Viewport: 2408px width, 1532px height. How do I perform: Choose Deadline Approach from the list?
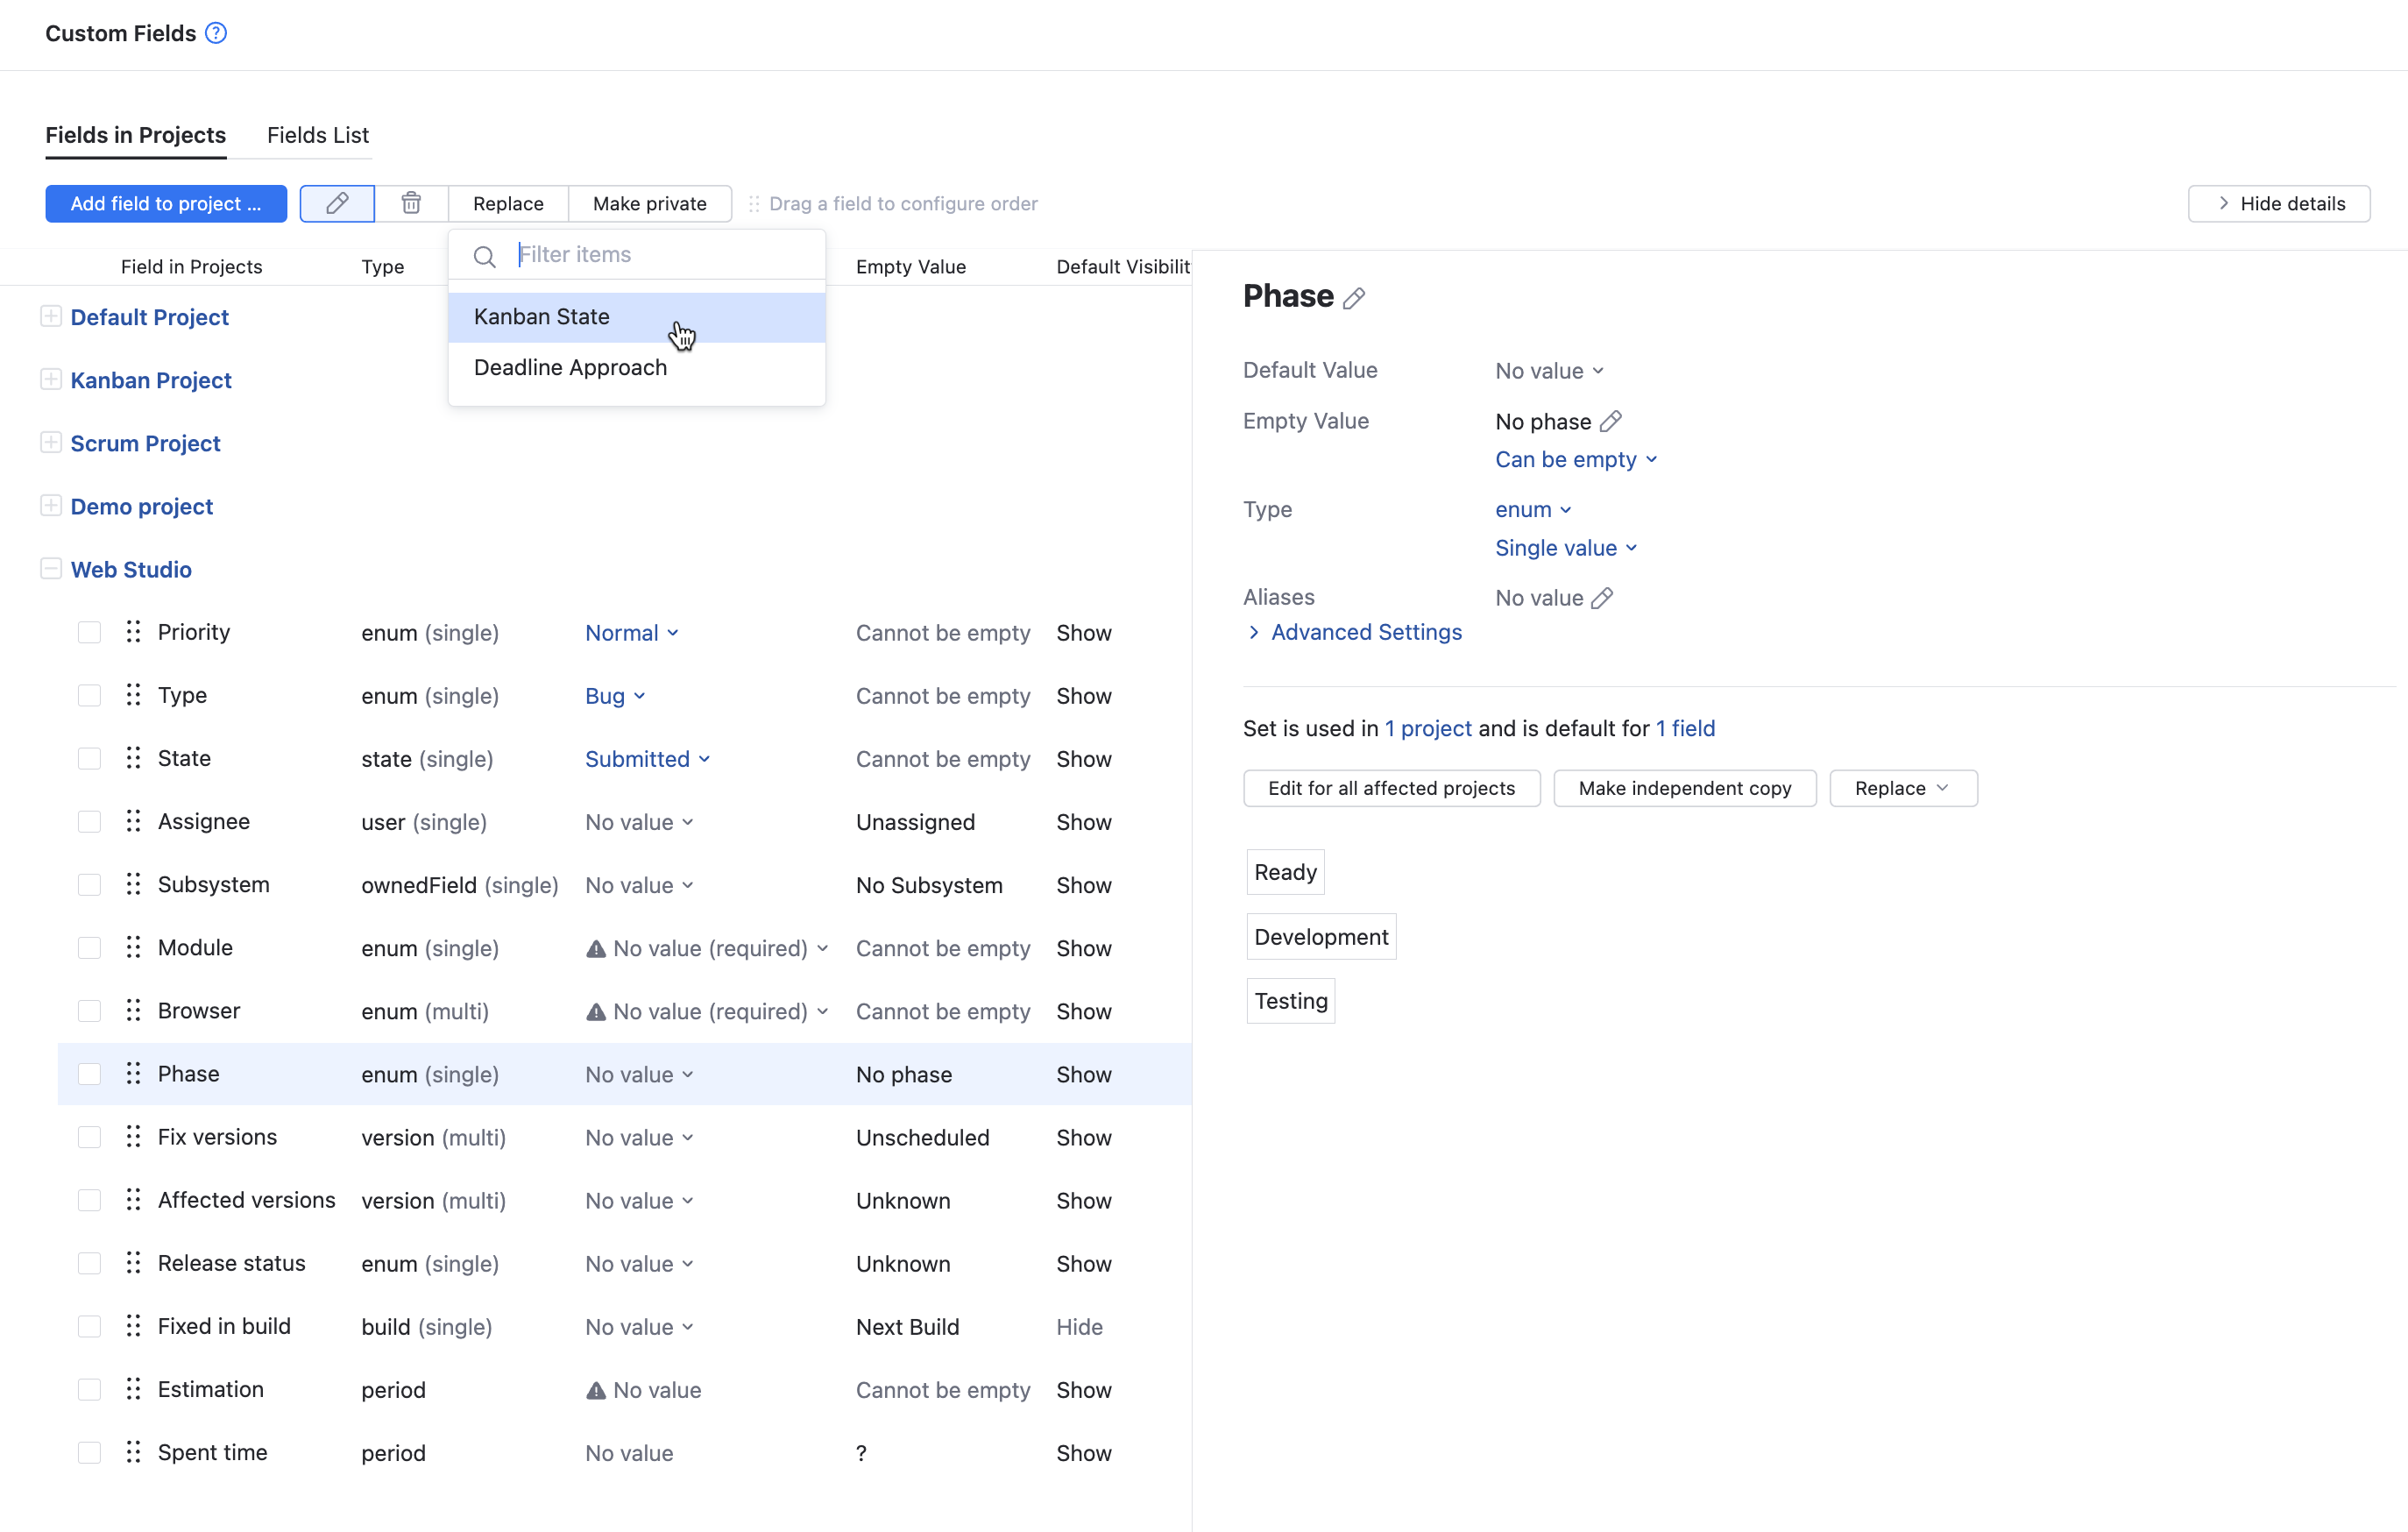[x=570, y=367]
